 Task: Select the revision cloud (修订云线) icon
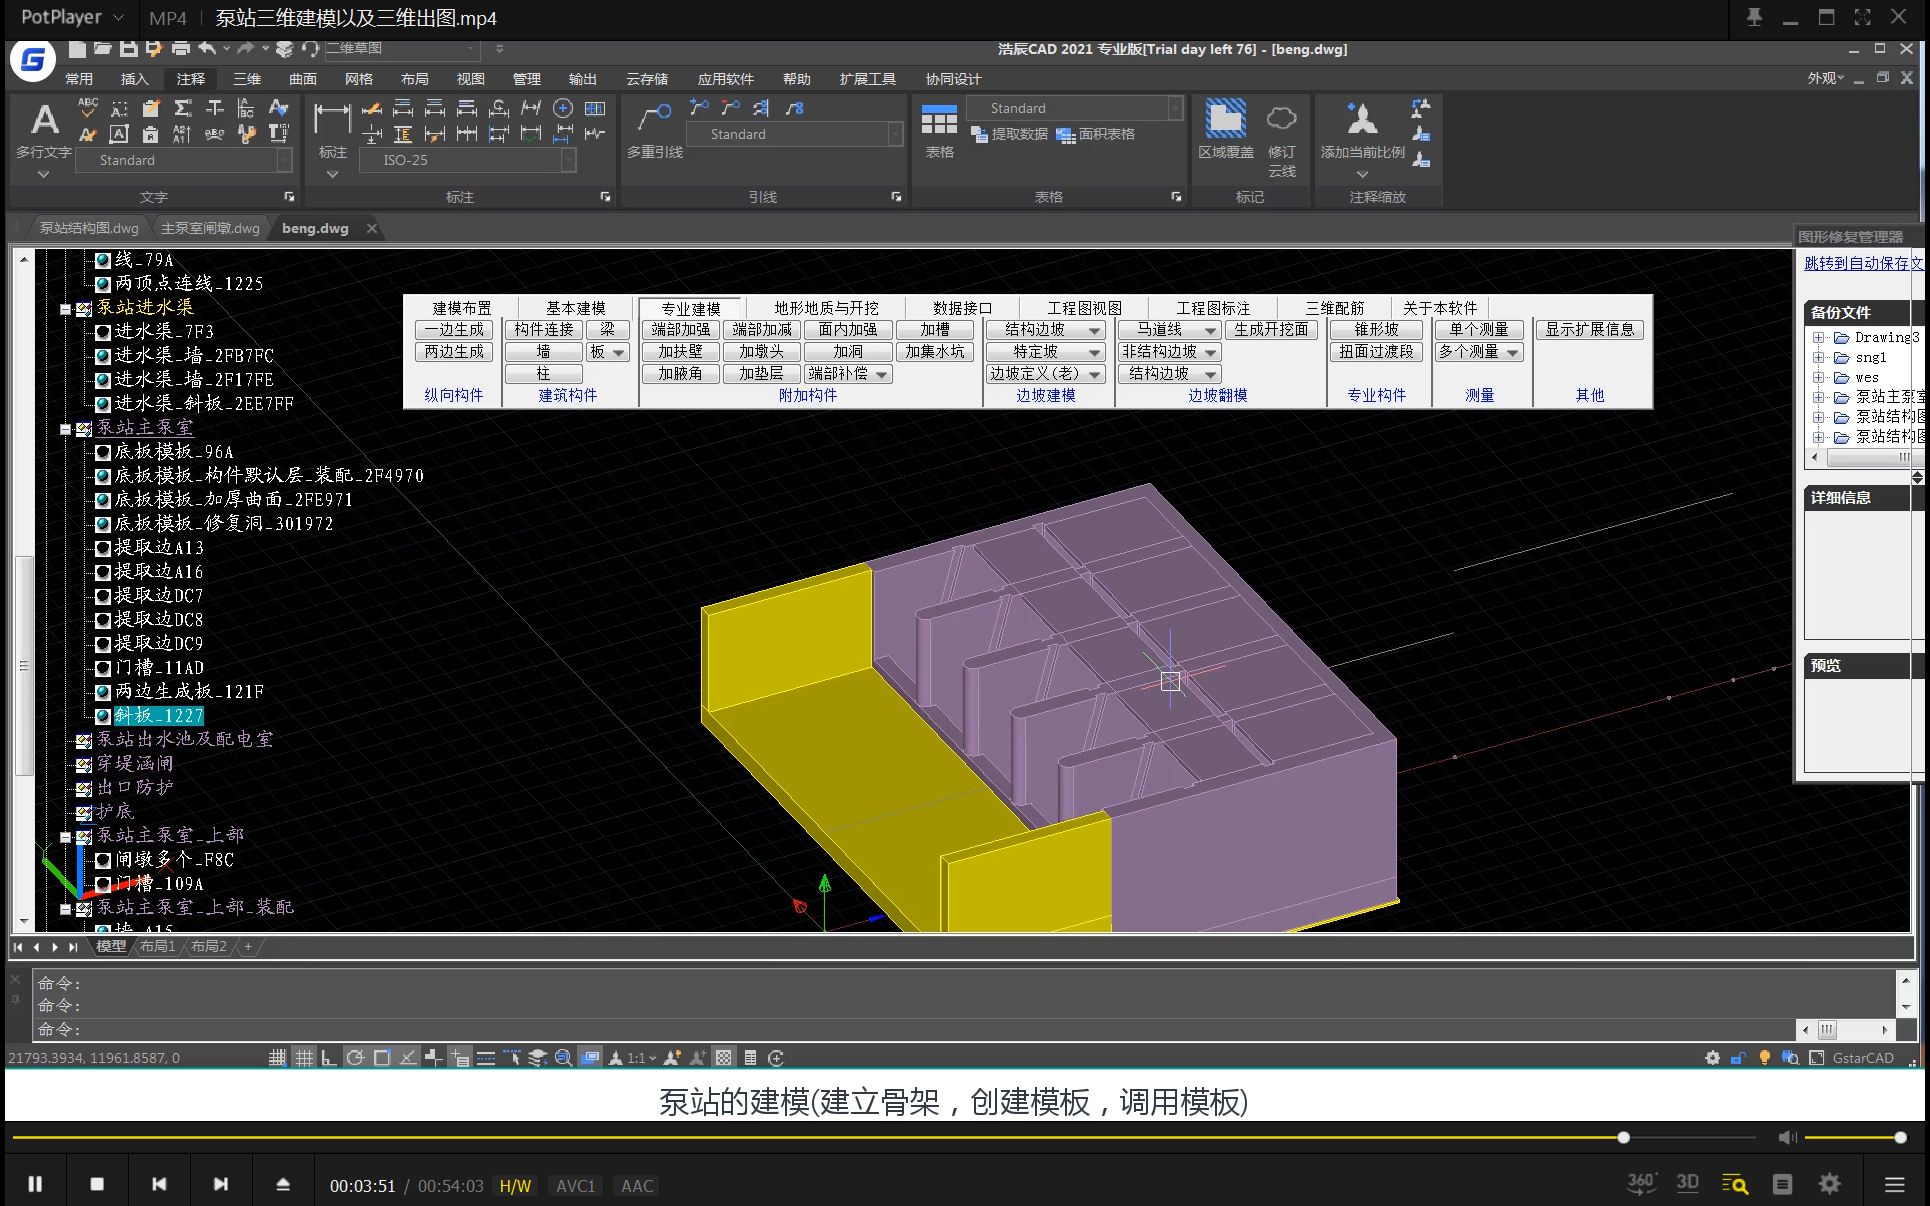pos(1281,119)
